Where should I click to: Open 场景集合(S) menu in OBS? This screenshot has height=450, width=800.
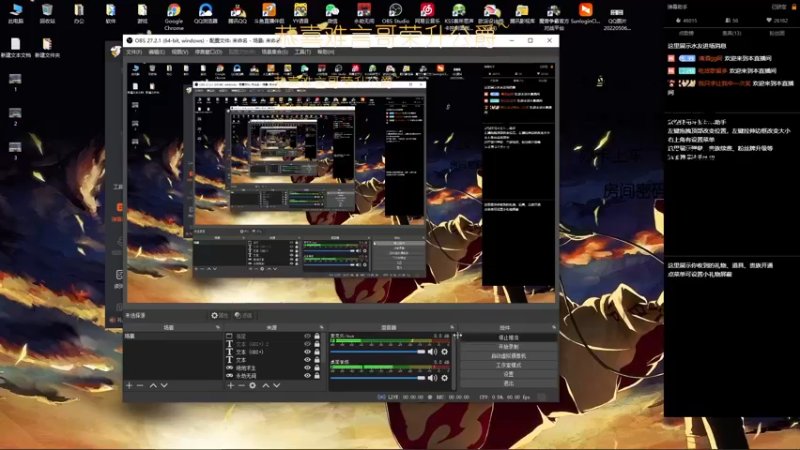tap(275, 52)
